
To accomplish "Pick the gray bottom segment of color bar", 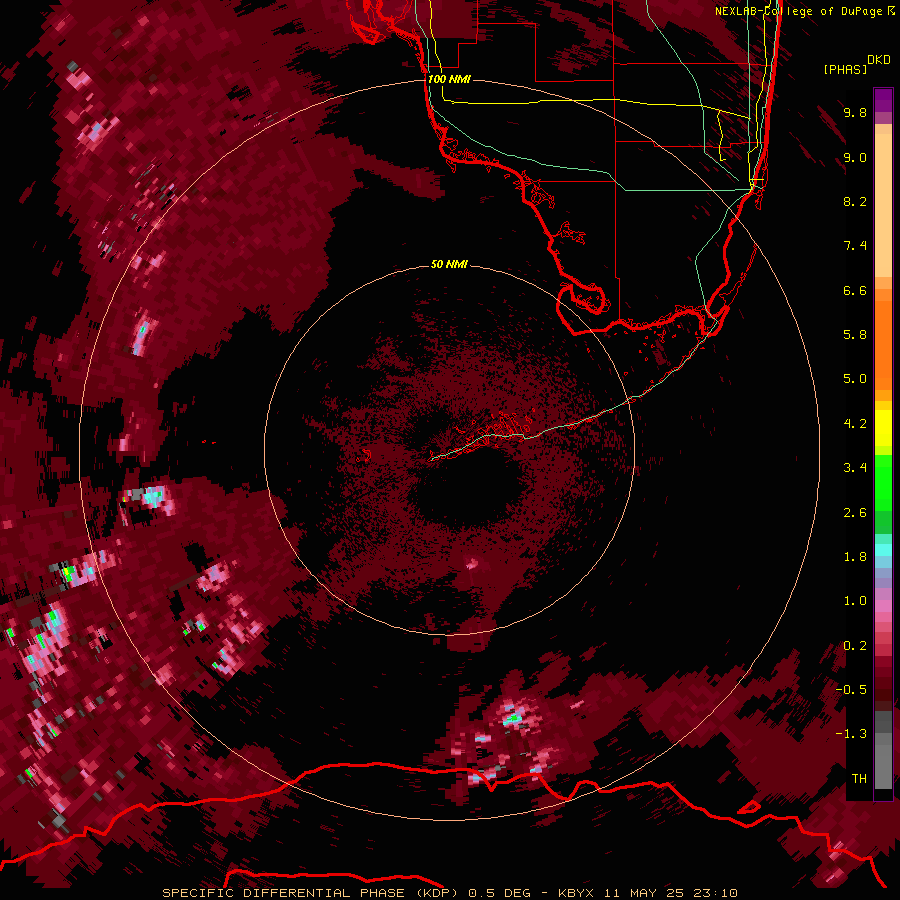I will 883,763.
